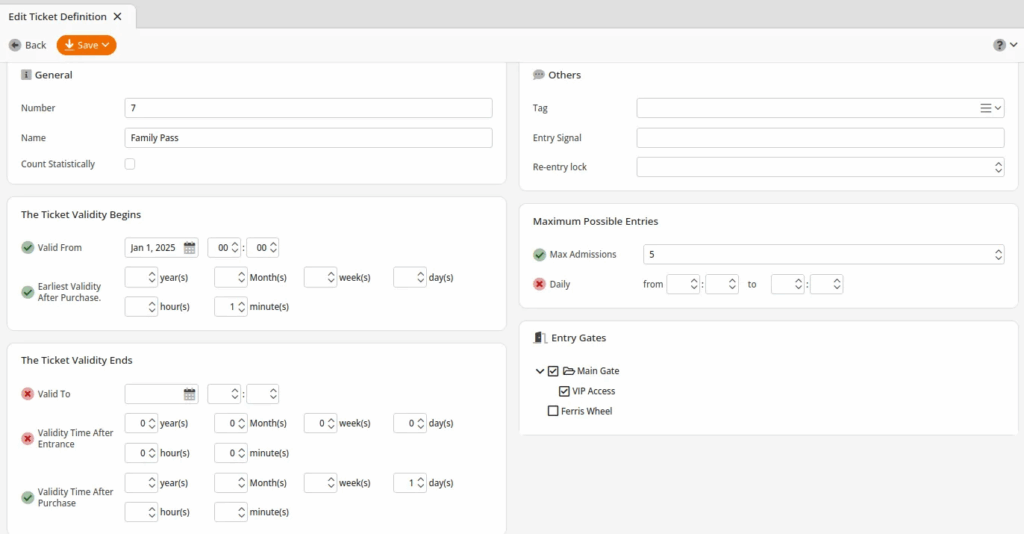Adjust Validity After Entrance week(s) stepper

click(x=331, y=424)
